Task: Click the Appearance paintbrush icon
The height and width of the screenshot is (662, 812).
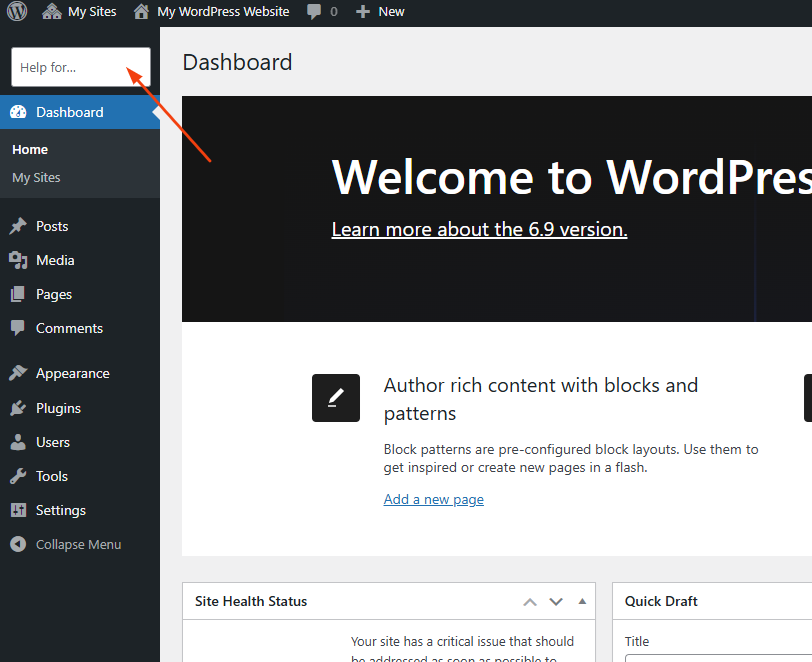Action: tap(18, 373)
